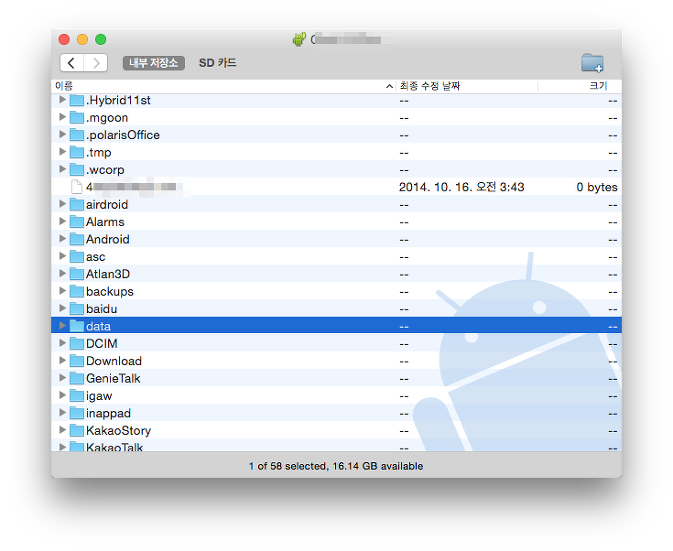Select the KakaoStory folder name
The height and width of the screenshot is (551, 673).
tap(118, 430)
